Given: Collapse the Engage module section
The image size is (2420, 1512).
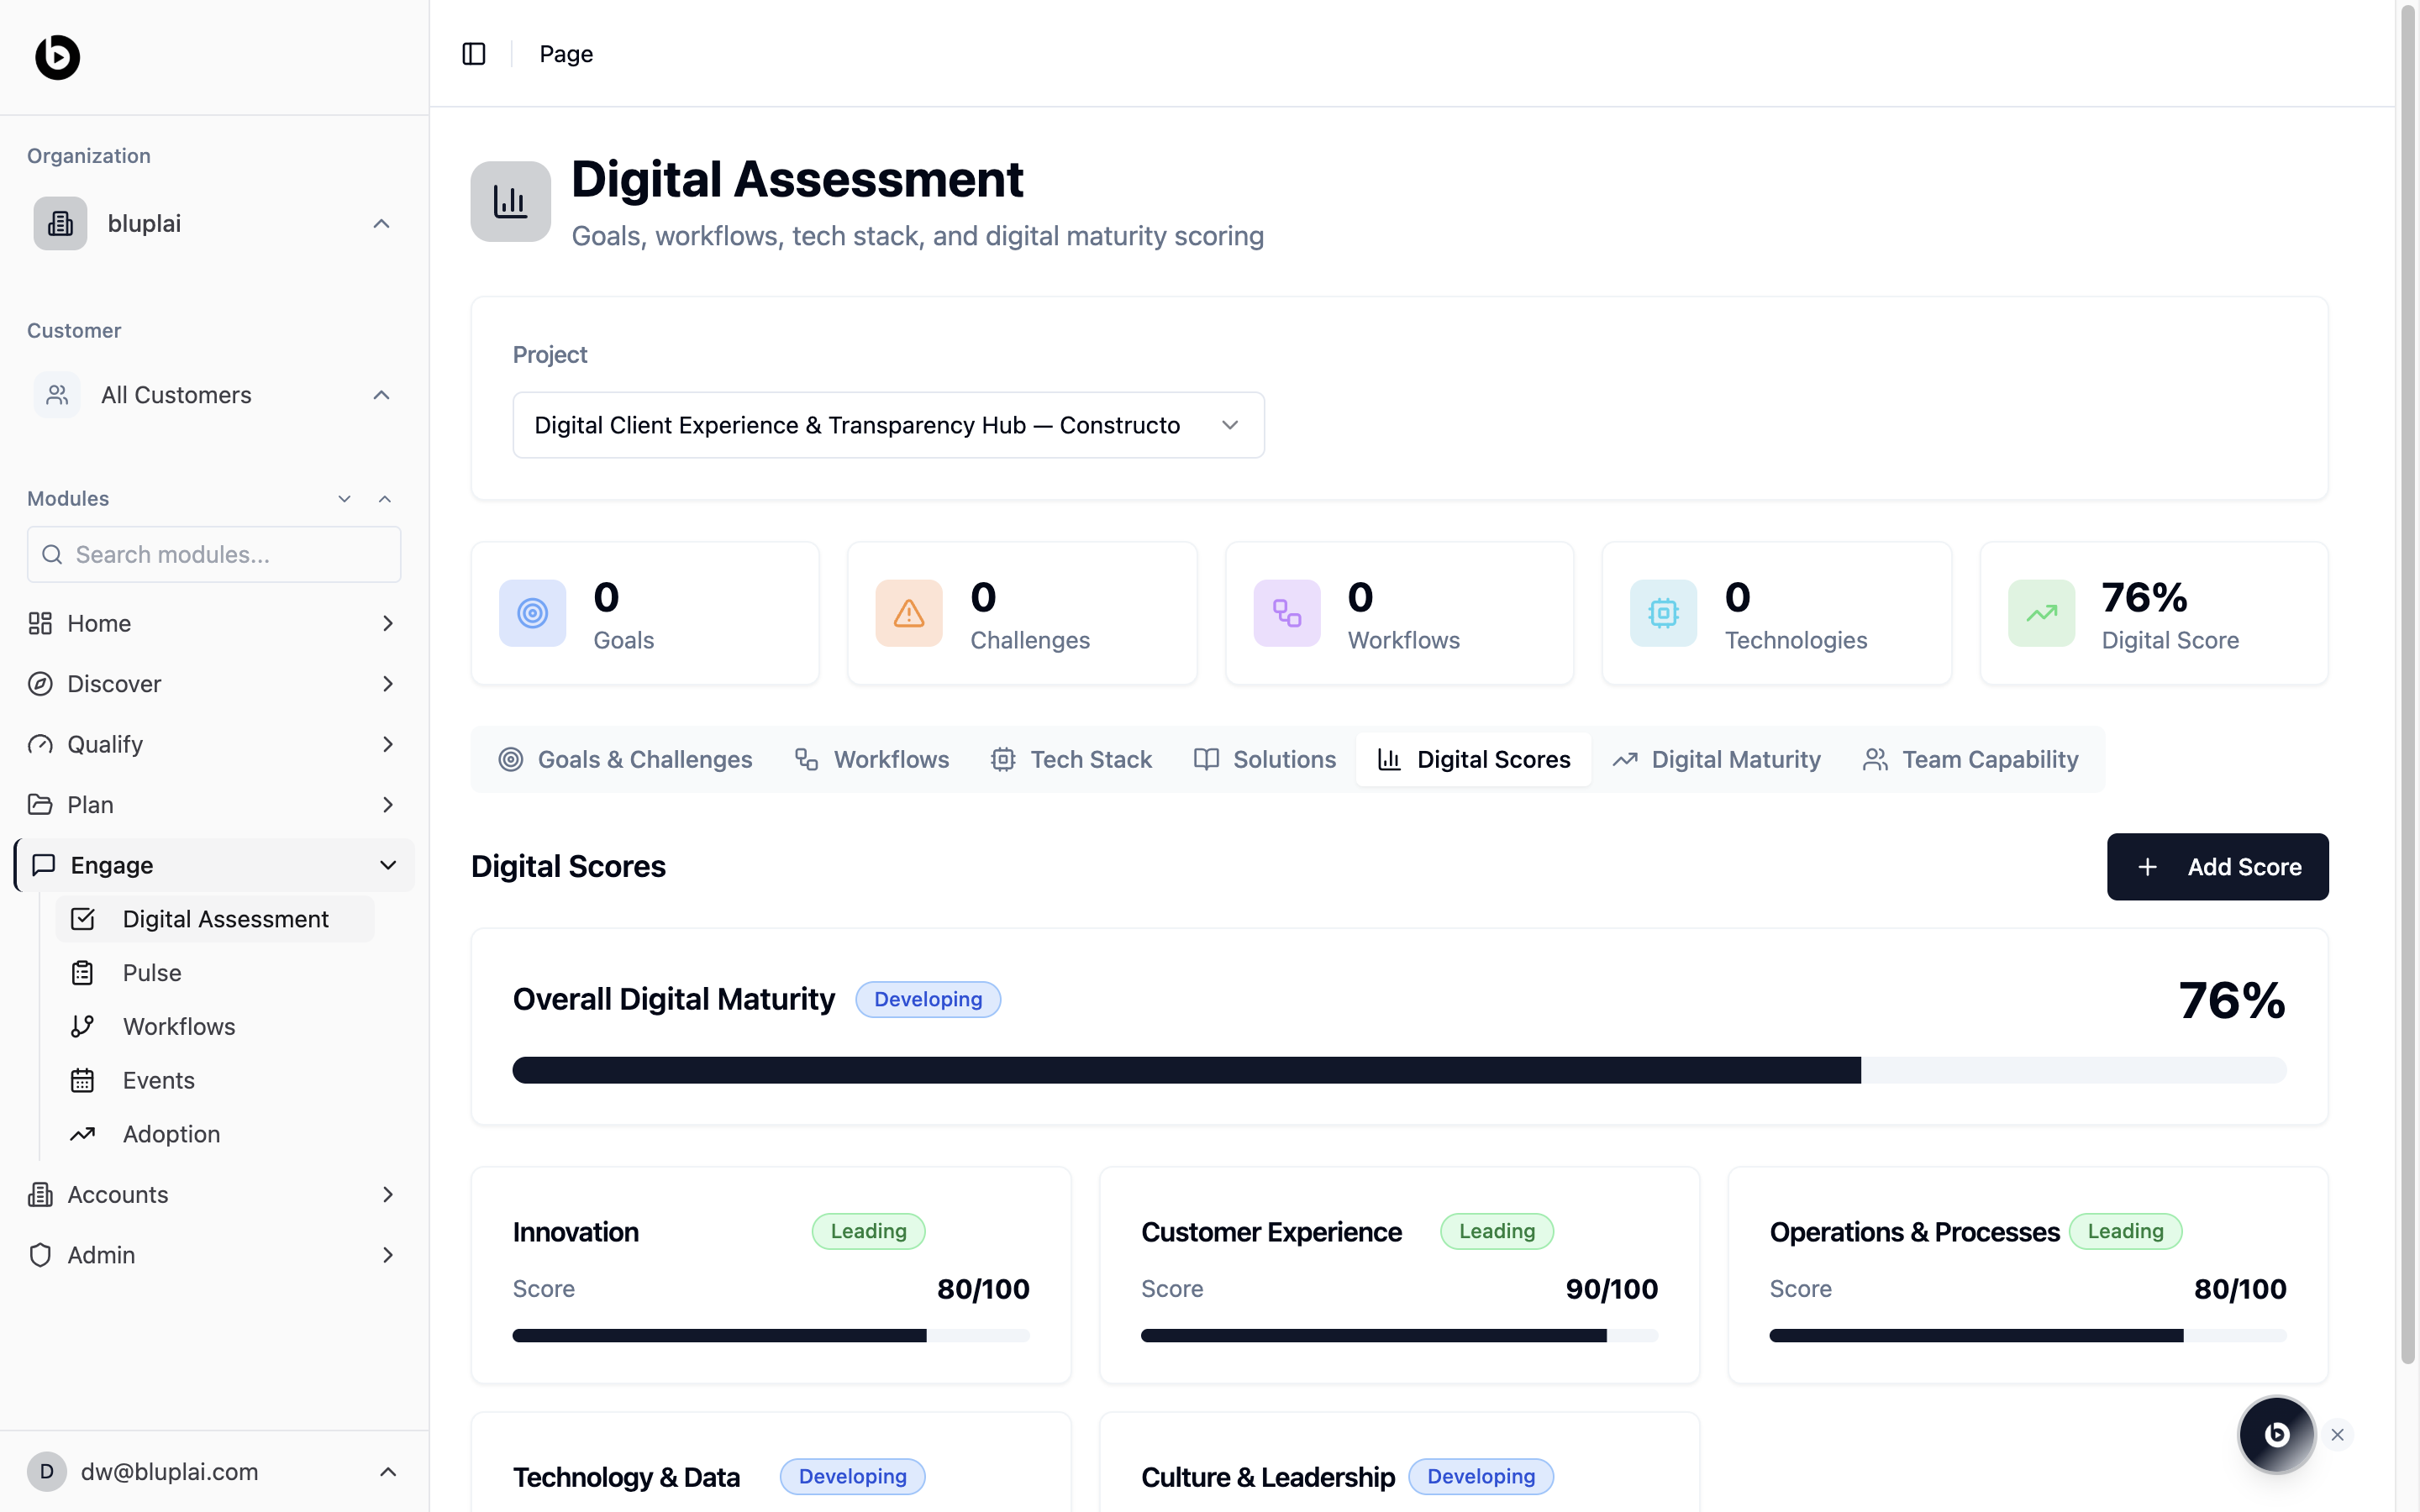Looking at the screenshot, I should [388, 865].
